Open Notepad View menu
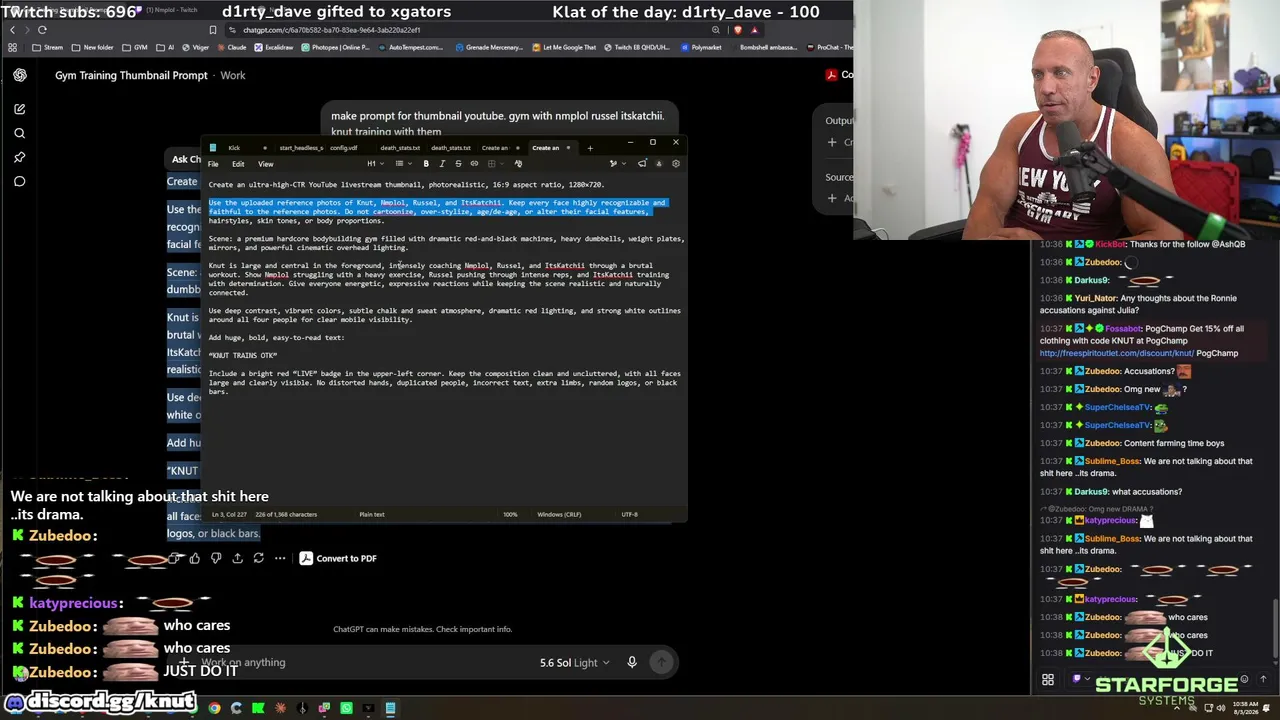The width and height of the screenshot is (1280, 720). tap(266, 164)
